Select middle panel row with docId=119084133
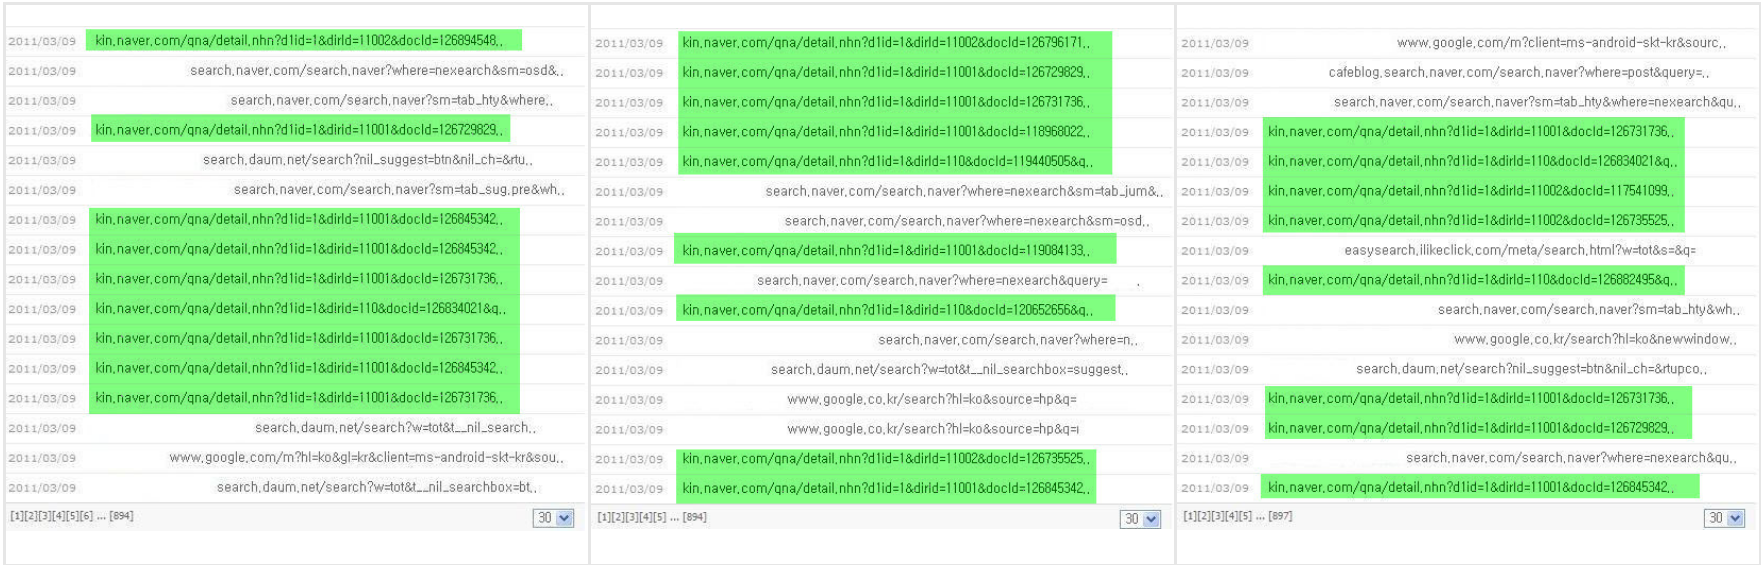The width and height of the screenshot is (1761, 565). pyautogui.click(x=895, y=251)
